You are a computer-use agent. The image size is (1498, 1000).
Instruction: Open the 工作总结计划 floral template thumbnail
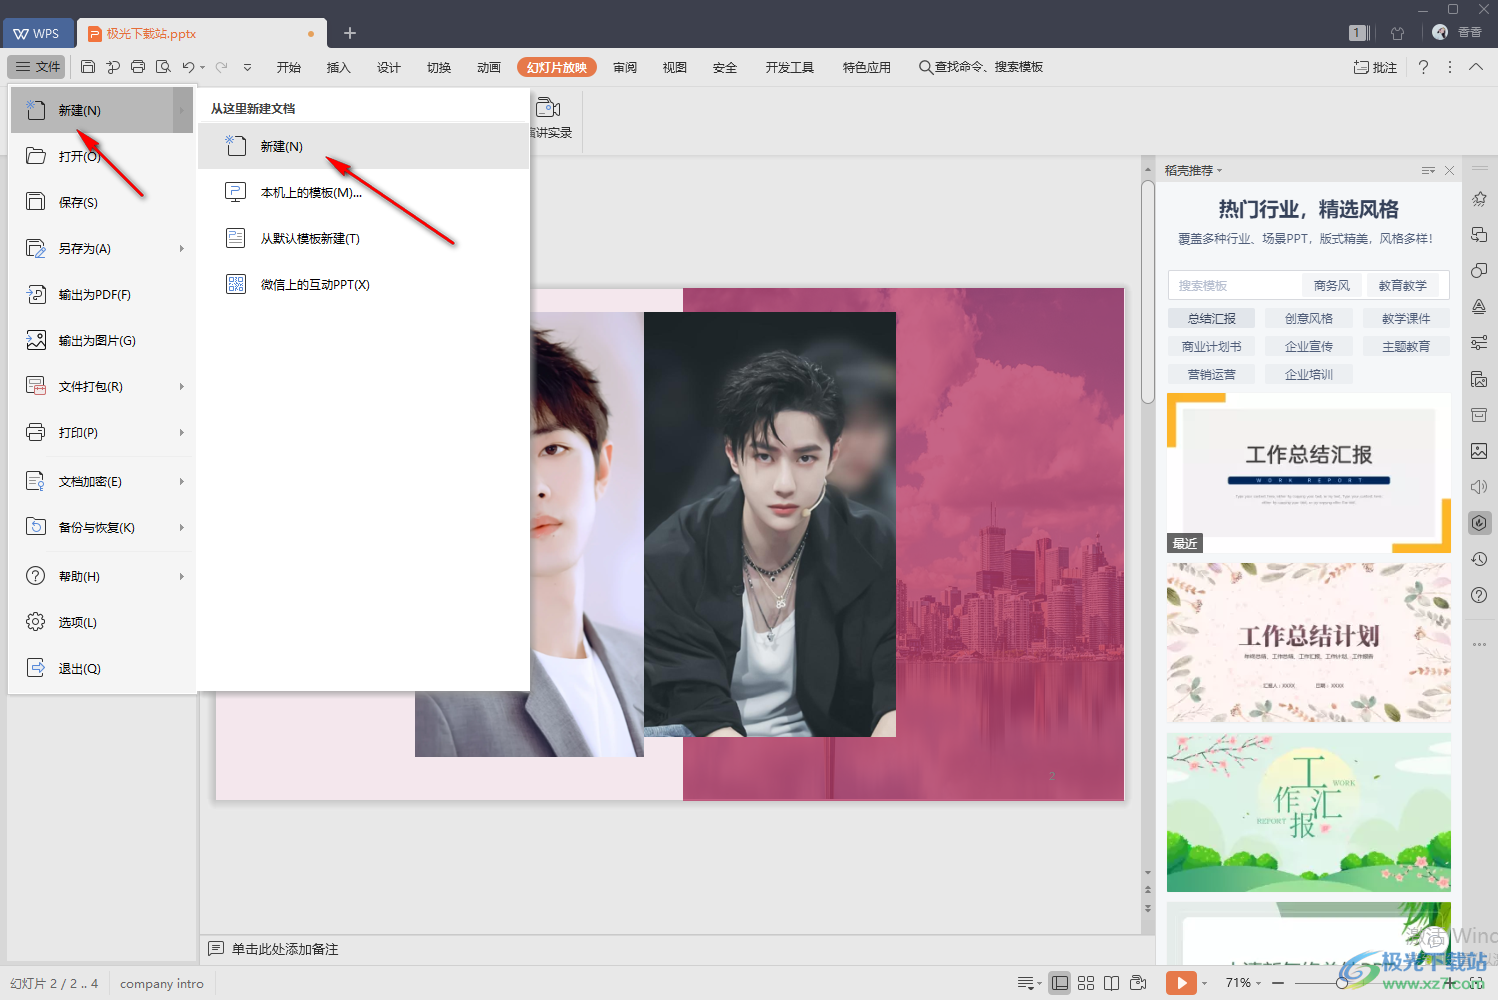pos(1309,642)
